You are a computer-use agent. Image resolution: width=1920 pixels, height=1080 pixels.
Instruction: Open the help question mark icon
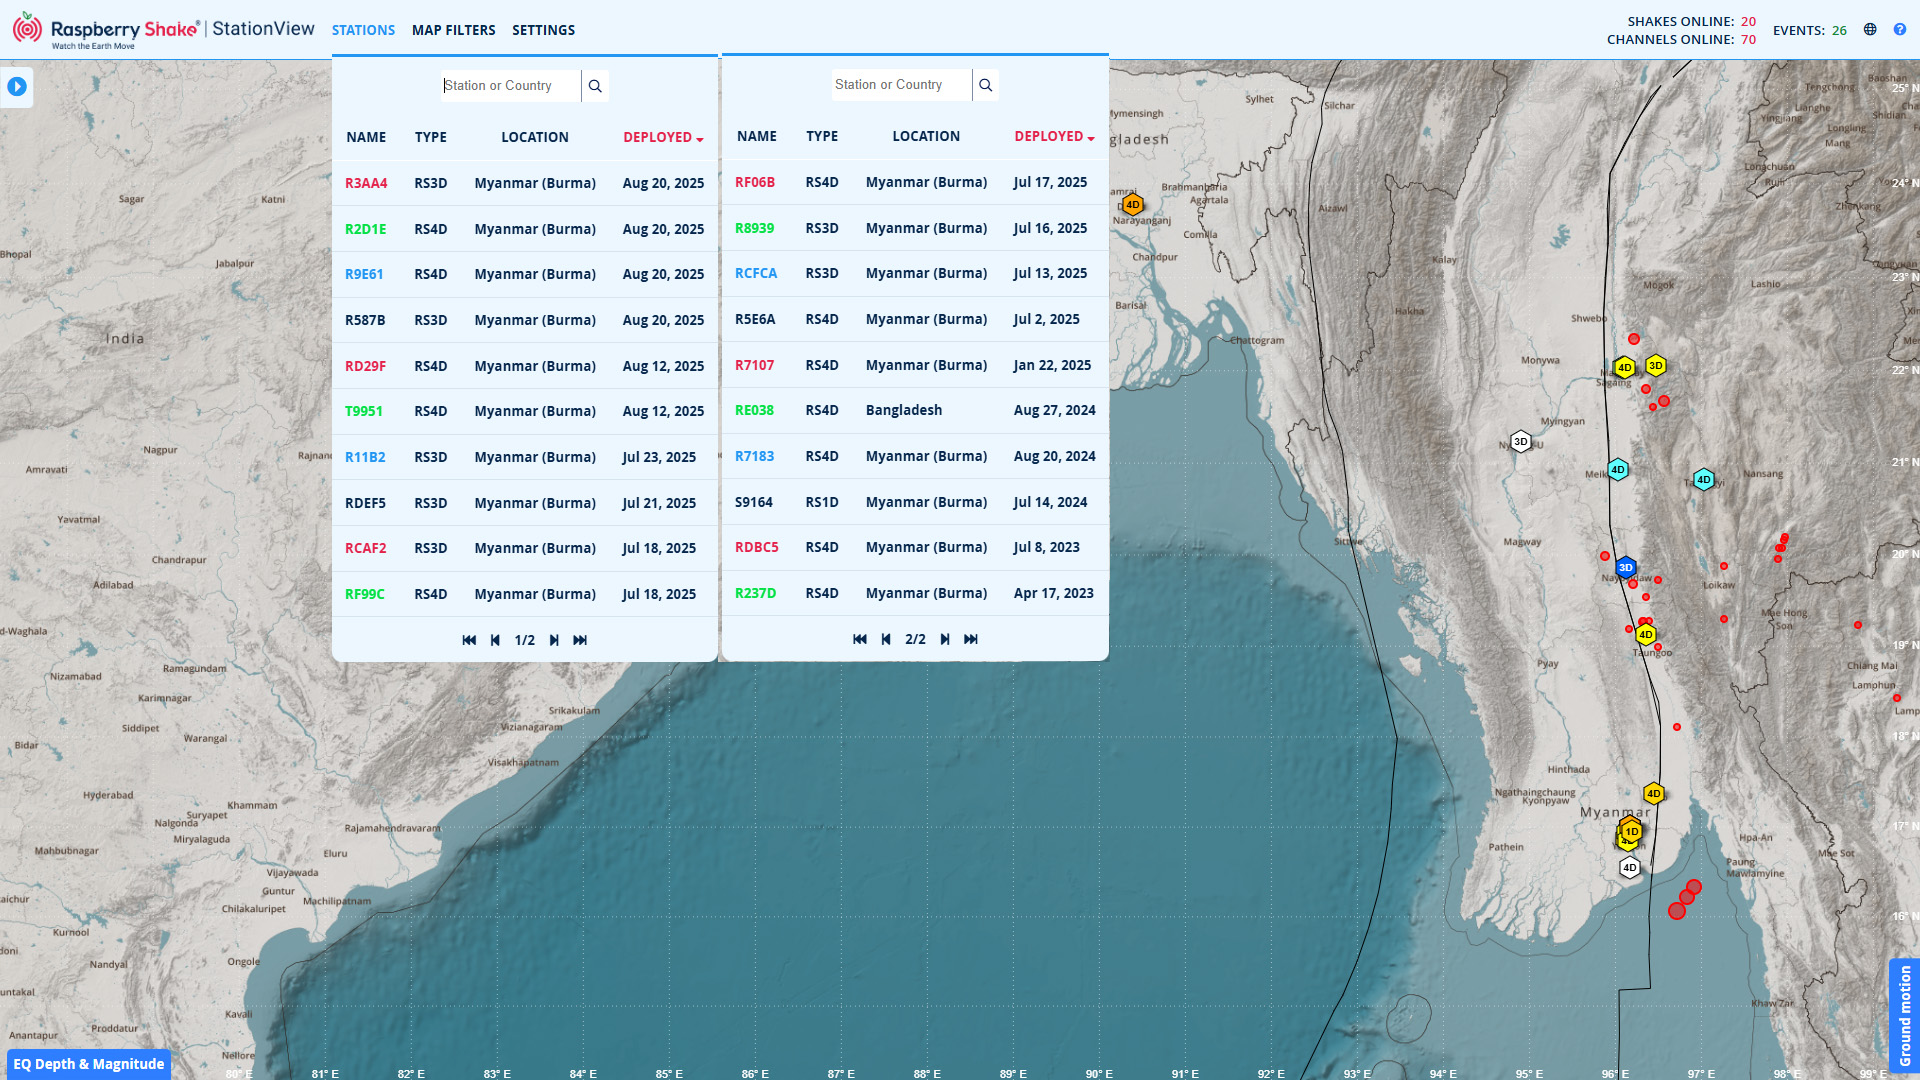point(1899,30)
